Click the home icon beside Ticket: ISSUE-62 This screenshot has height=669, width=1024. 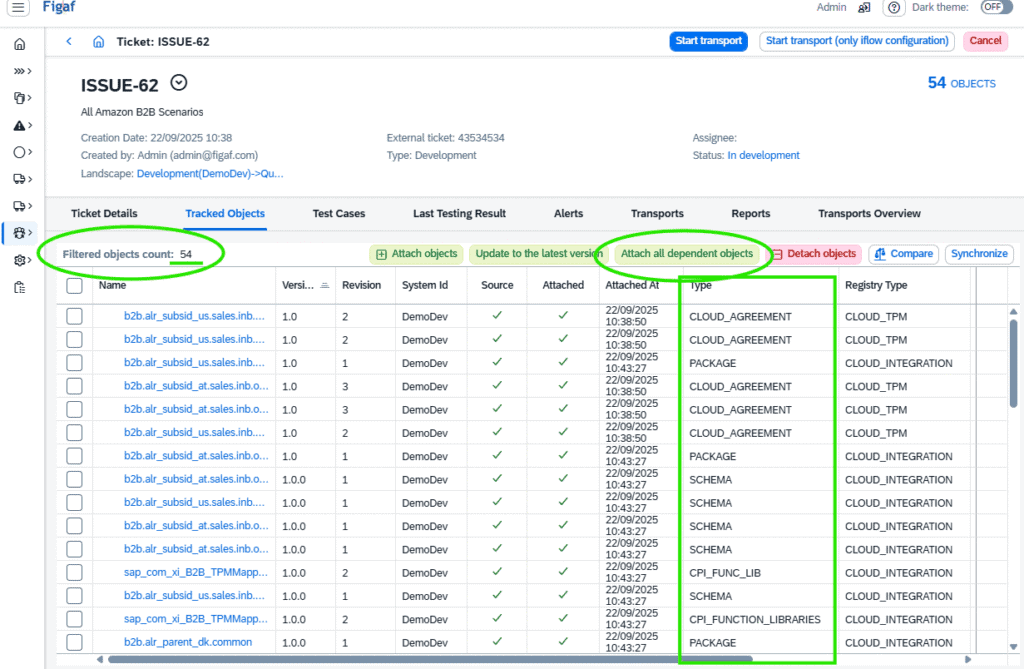coord(99,42)
